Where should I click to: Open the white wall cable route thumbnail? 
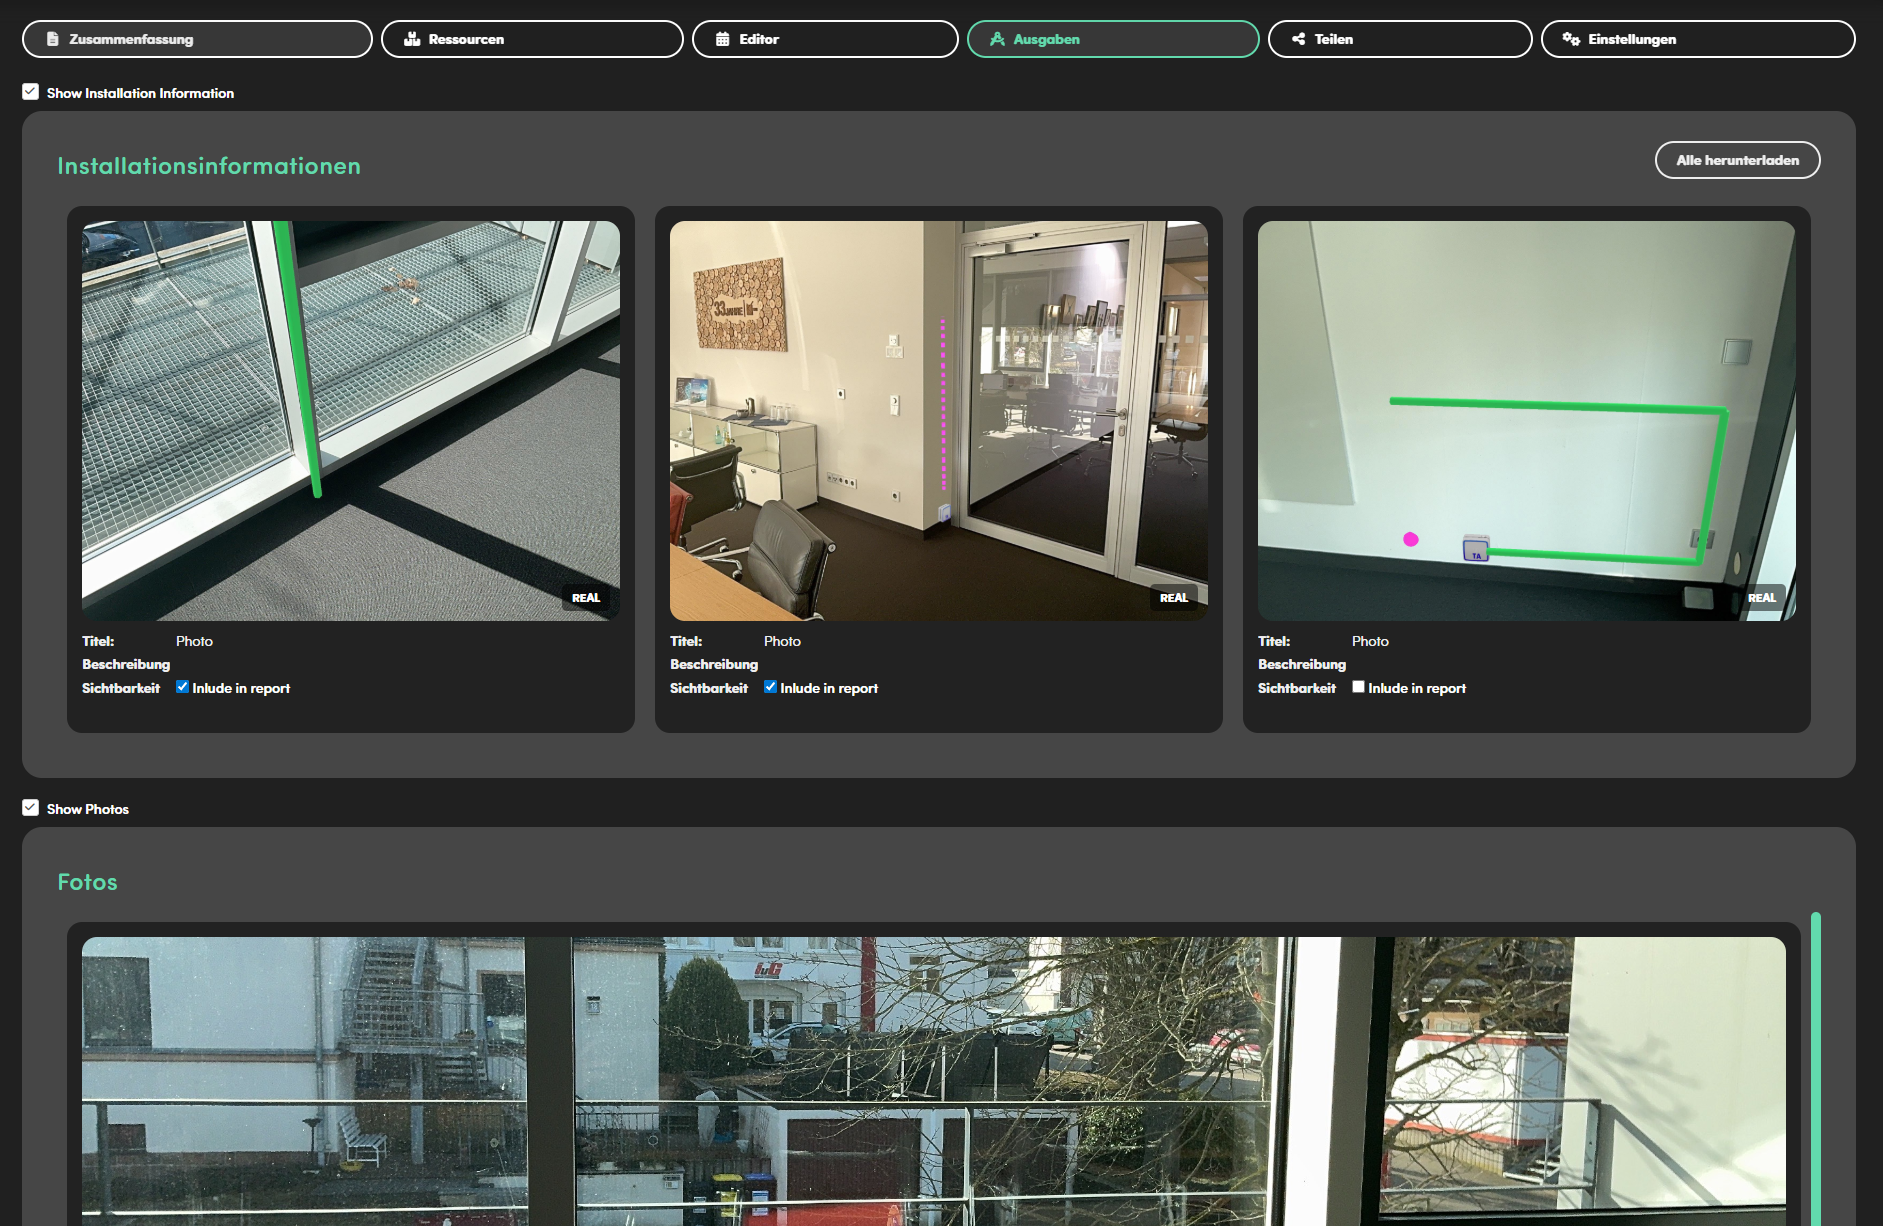click(x=1526, y=420)
